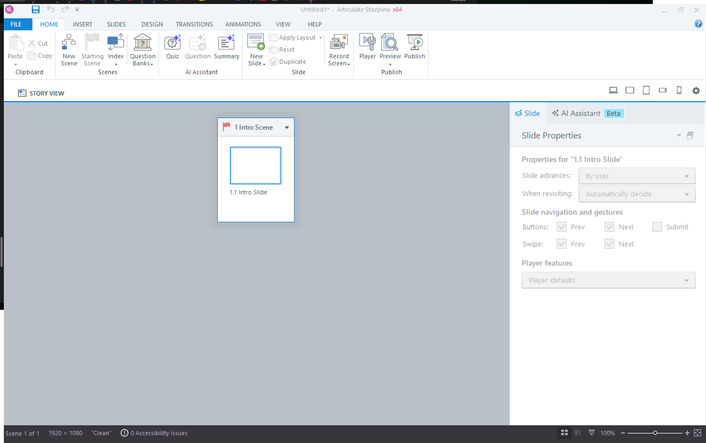Click the Publish icon
This screenshot has height=443, width=706.
[414, 46]
